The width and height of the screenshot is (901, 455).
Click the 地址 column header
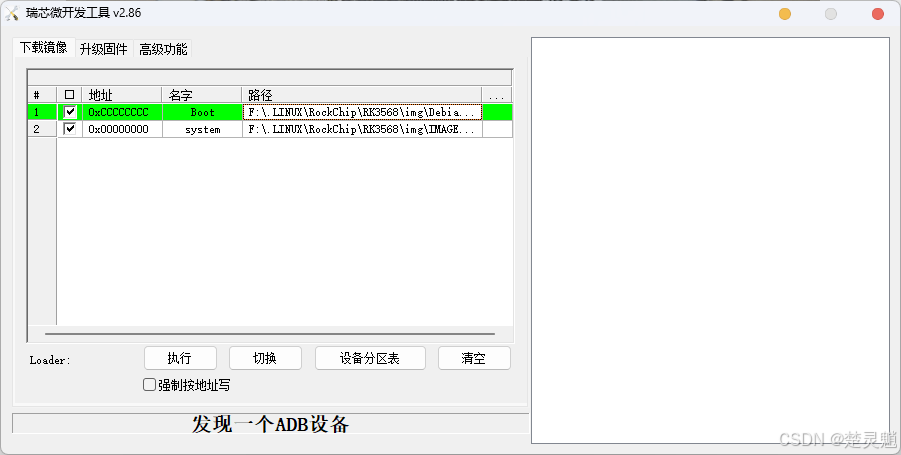[x=122, y=95]
